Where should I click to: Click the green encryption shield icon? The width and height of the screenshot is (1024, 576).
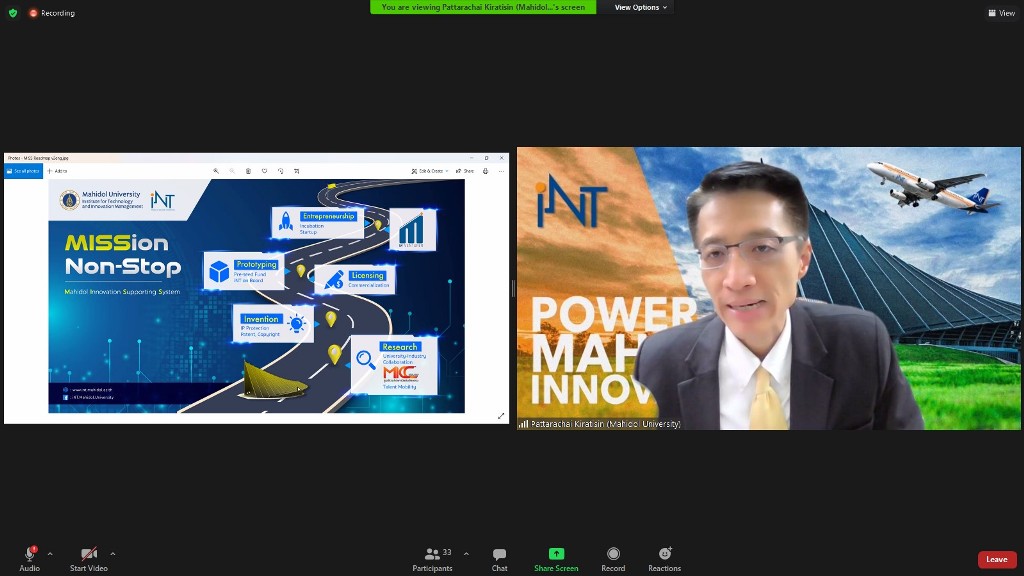click(13, 13)
